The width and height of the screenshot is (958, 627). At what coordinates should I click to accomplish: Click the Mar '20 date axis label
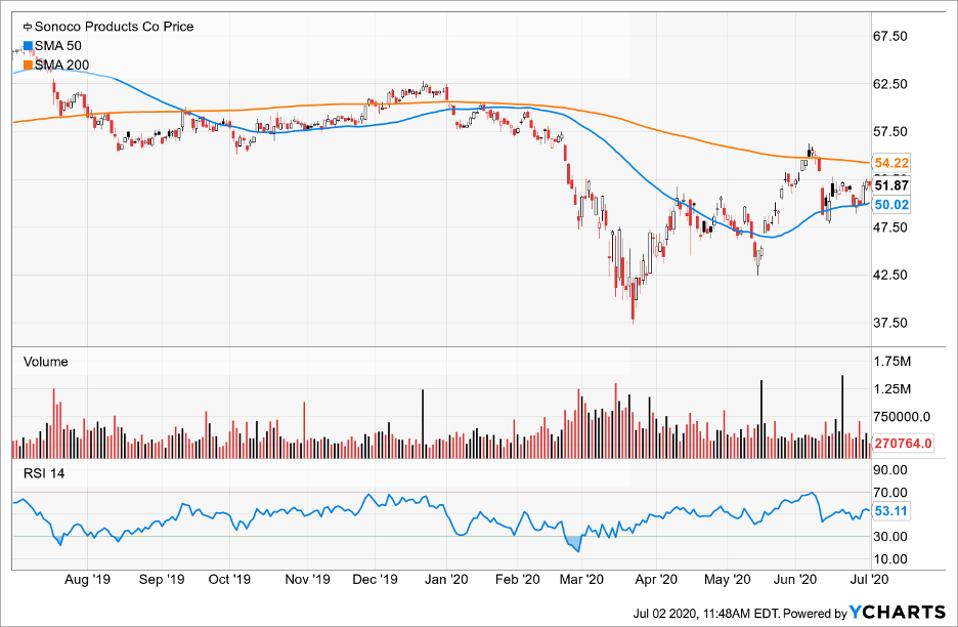point(582,579)
